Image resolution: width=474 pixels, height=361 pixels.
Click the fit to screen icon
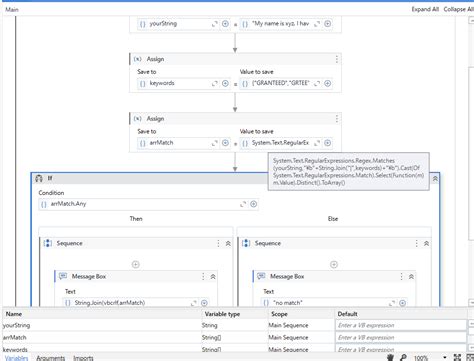pos(458,358)
